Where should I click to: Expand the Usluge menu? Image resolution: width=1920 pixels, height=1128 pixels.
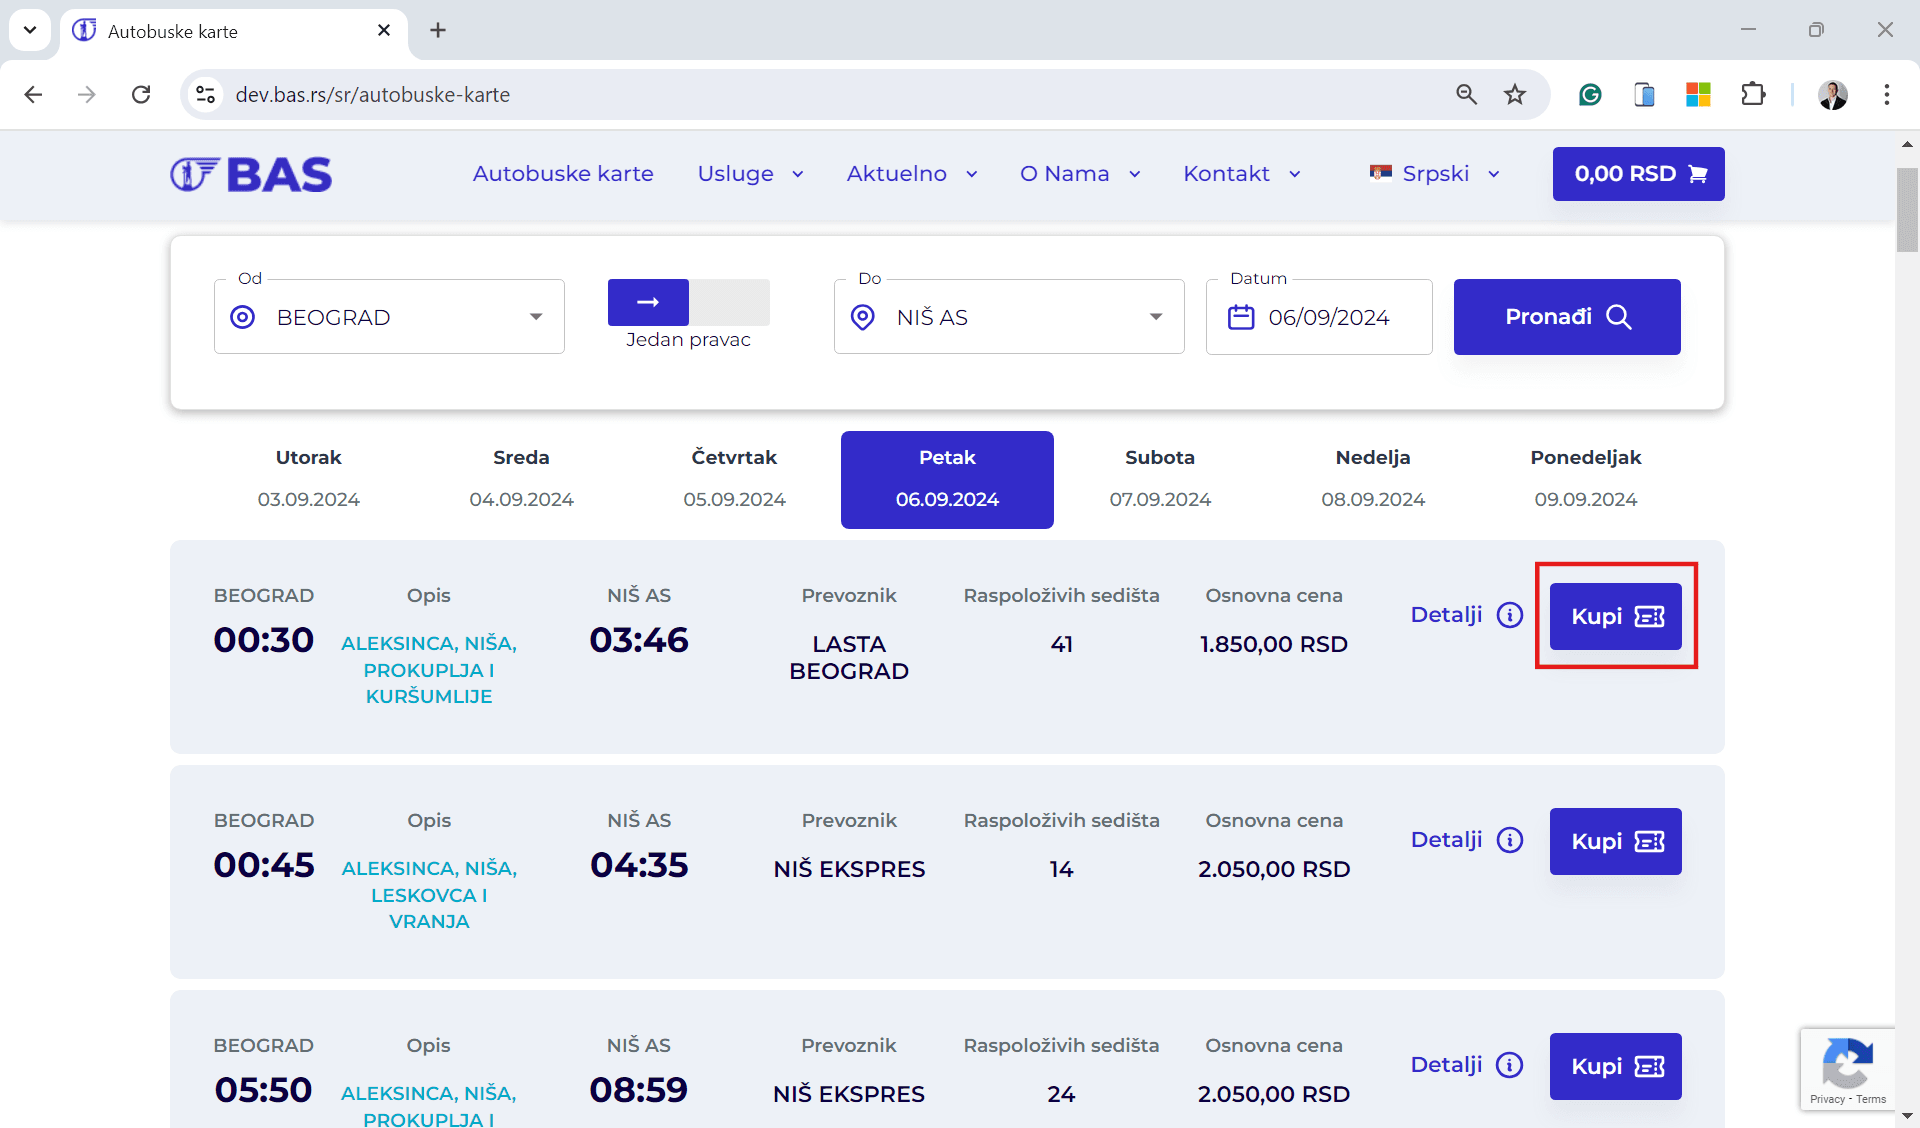coord(750,174)
